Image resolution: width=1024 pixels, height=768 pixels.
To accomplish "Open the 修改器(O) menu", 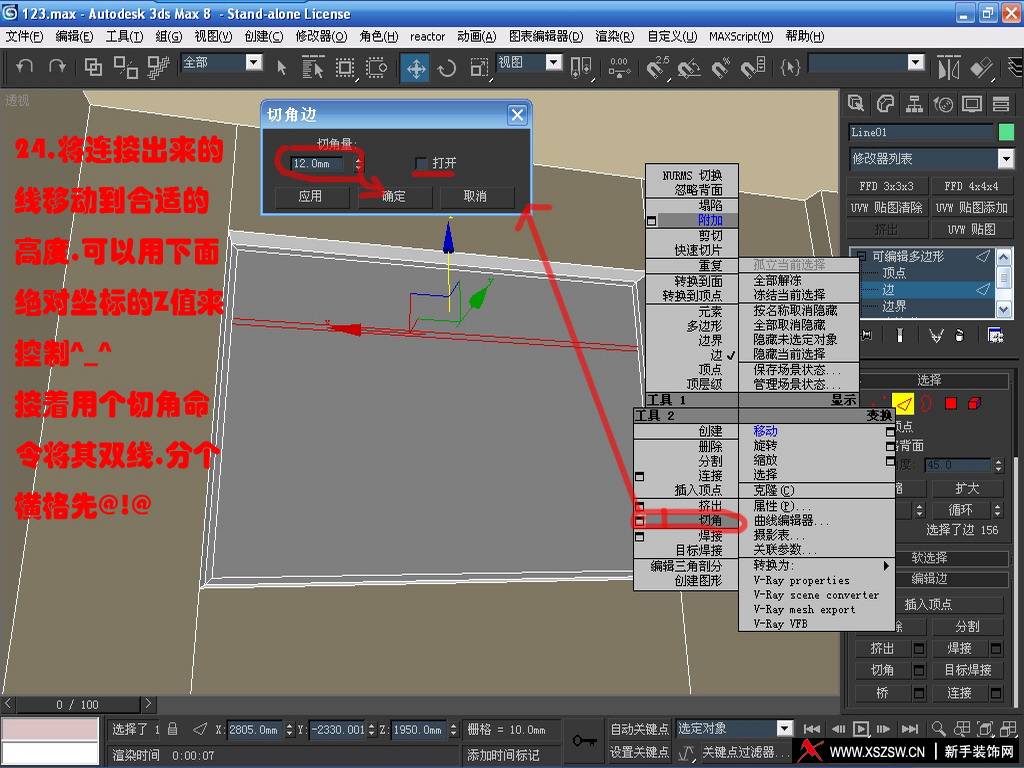I will tap(321, 36).
